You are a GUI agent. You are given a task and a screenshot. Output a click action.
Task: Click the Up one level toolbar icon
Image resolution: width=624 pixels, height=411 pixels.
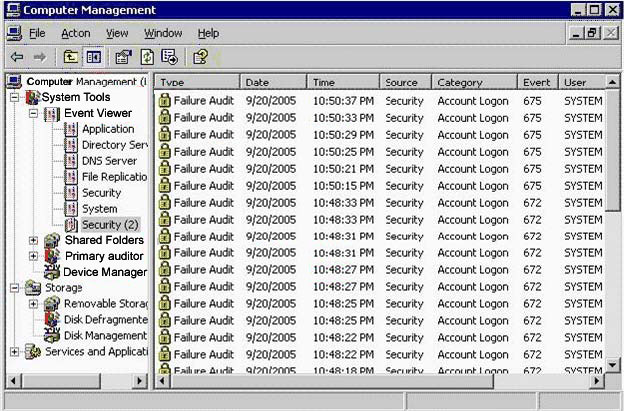[71, 57]
